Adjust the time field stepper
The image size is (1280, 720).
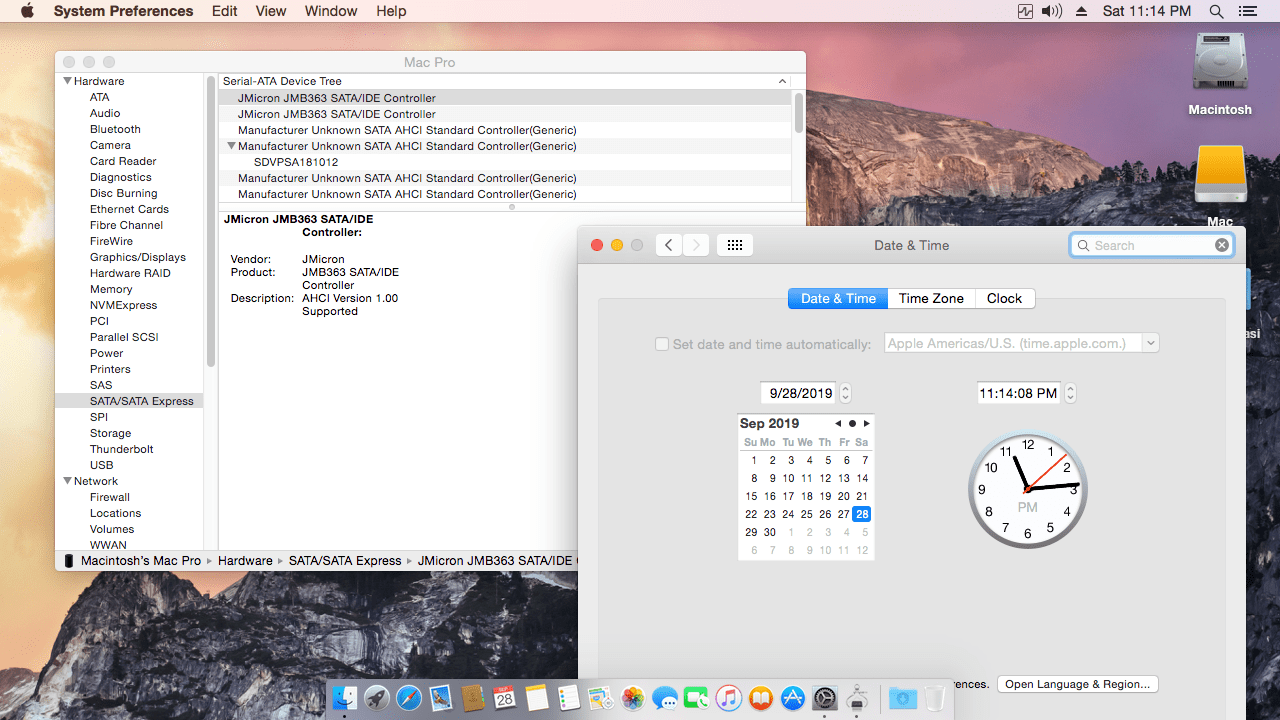1071,393
